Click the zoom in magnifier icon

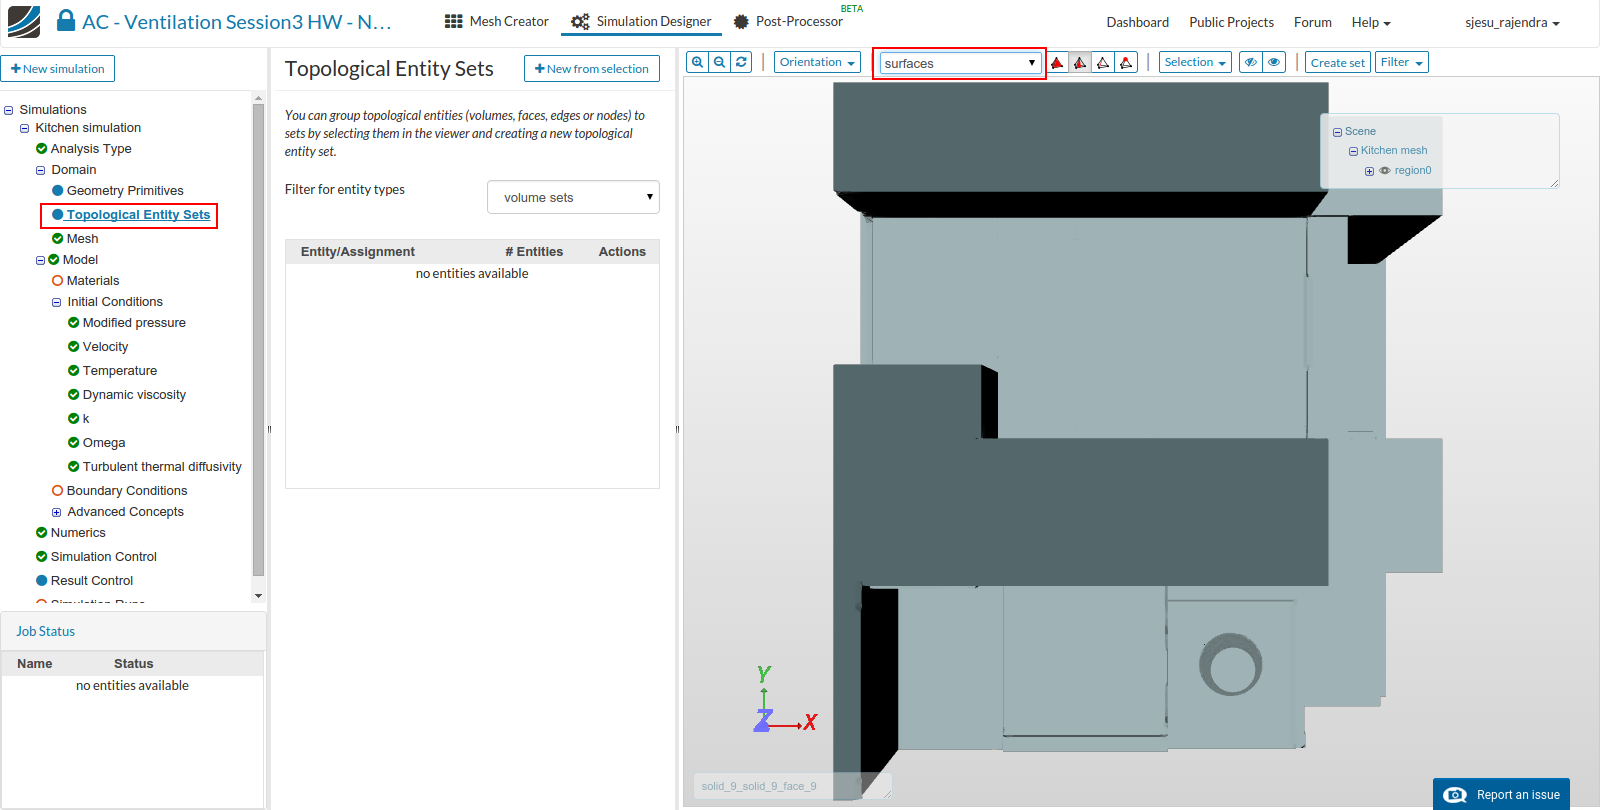point(697,62)
